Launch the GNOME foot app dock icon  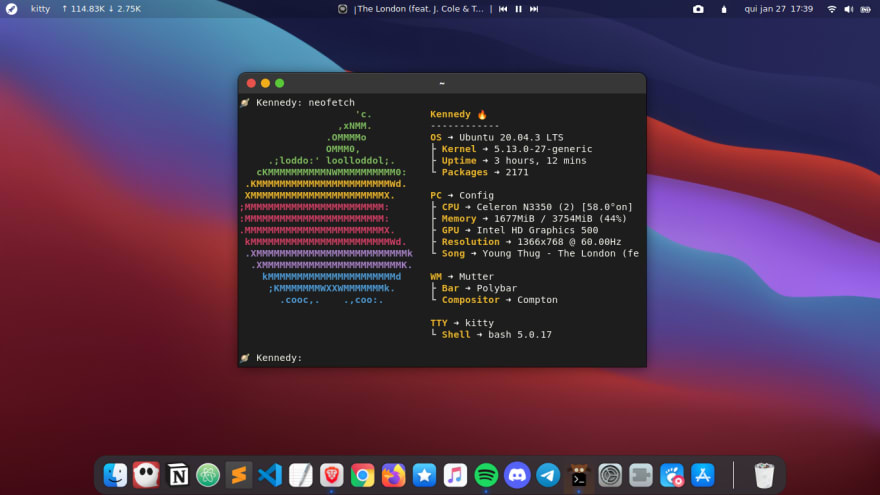[672, 475]
